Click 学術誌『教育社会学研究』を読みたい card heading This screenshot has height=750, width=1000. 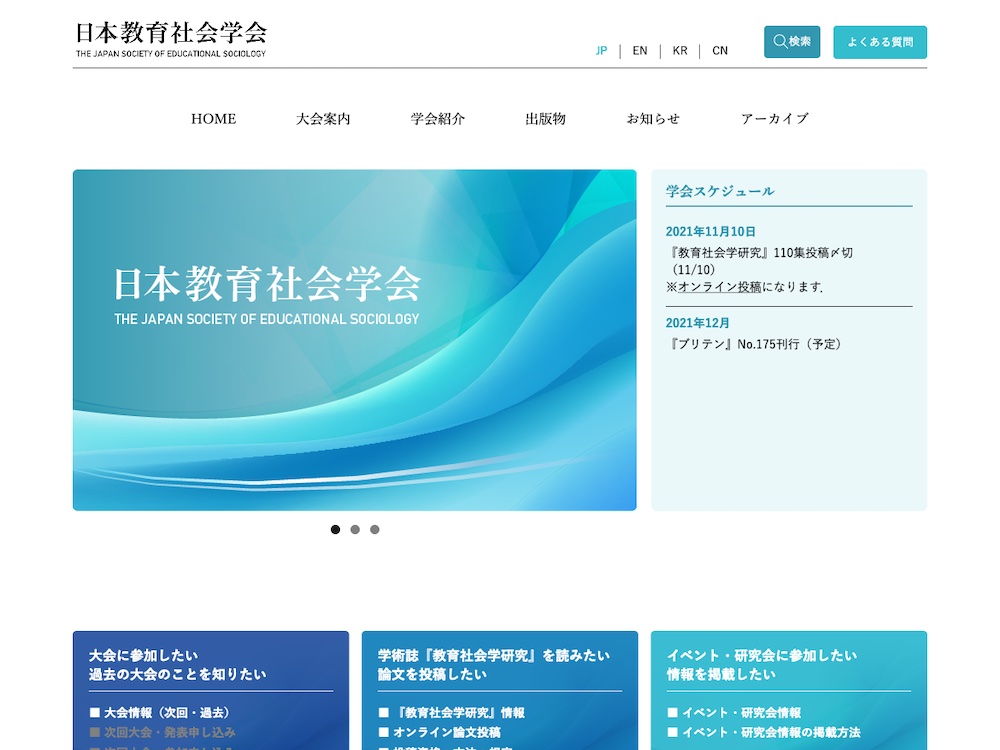[494, 655]
